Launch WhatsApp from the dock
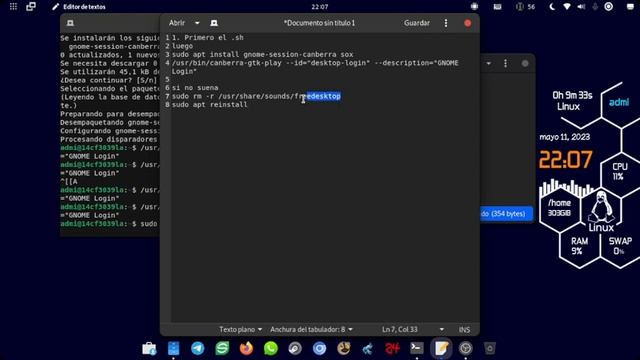This screenshot has width=640, height=360. pos(271,348)
